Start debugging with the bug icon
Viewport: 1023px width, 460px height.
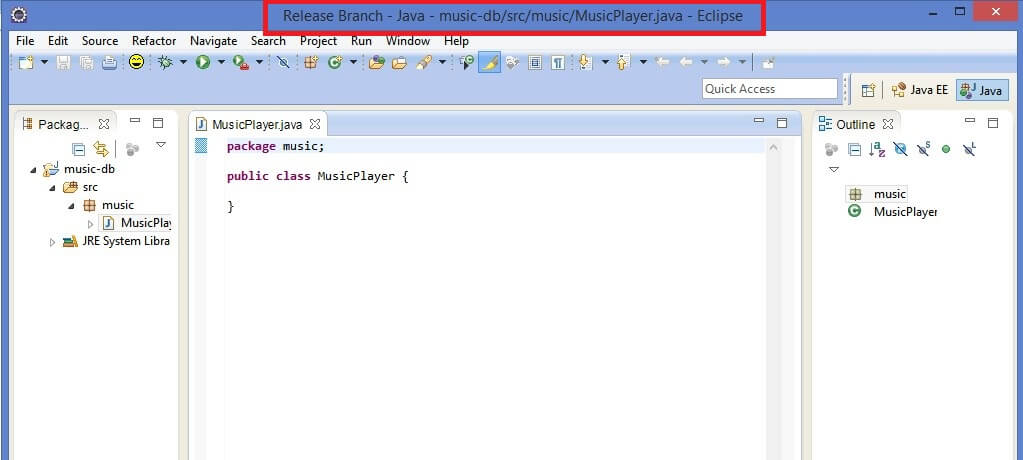(x=165, y=63)
